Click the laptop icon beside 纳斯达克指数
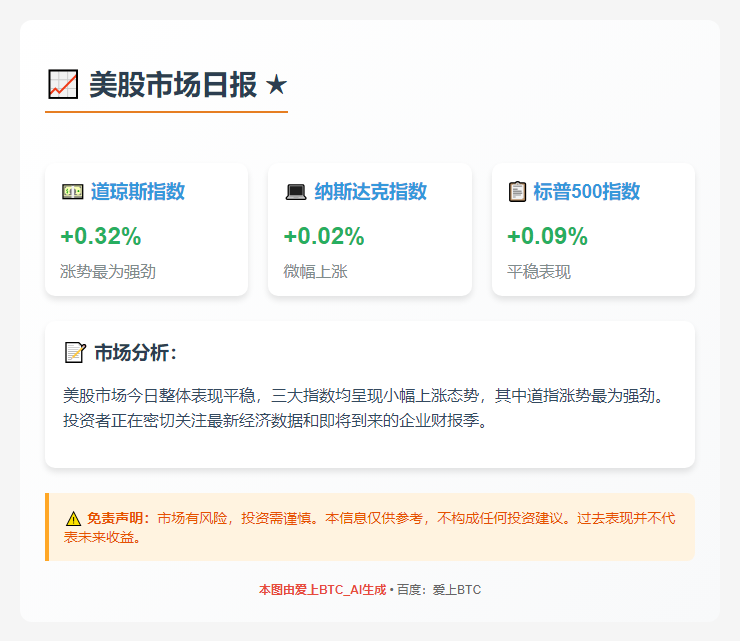The height and width of the screenshot is (641, 740). pos(296,192)
